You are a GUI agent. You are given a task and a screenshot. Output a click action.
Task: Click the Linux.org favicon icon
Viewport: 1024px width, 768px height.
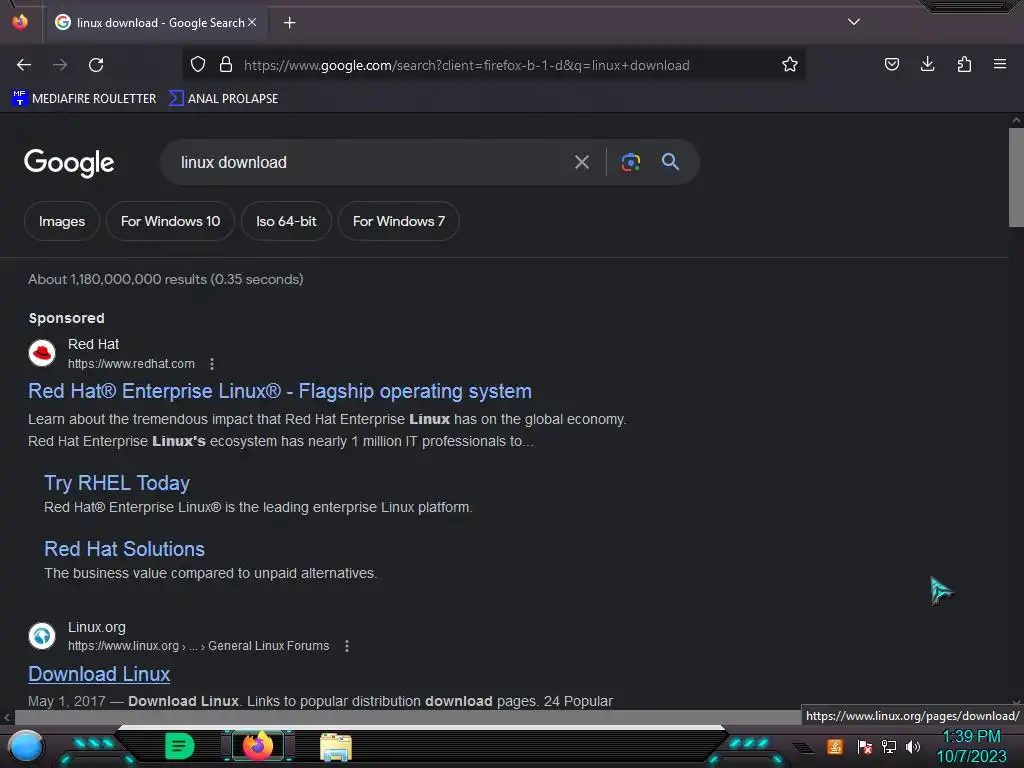(x=42, y=635)
